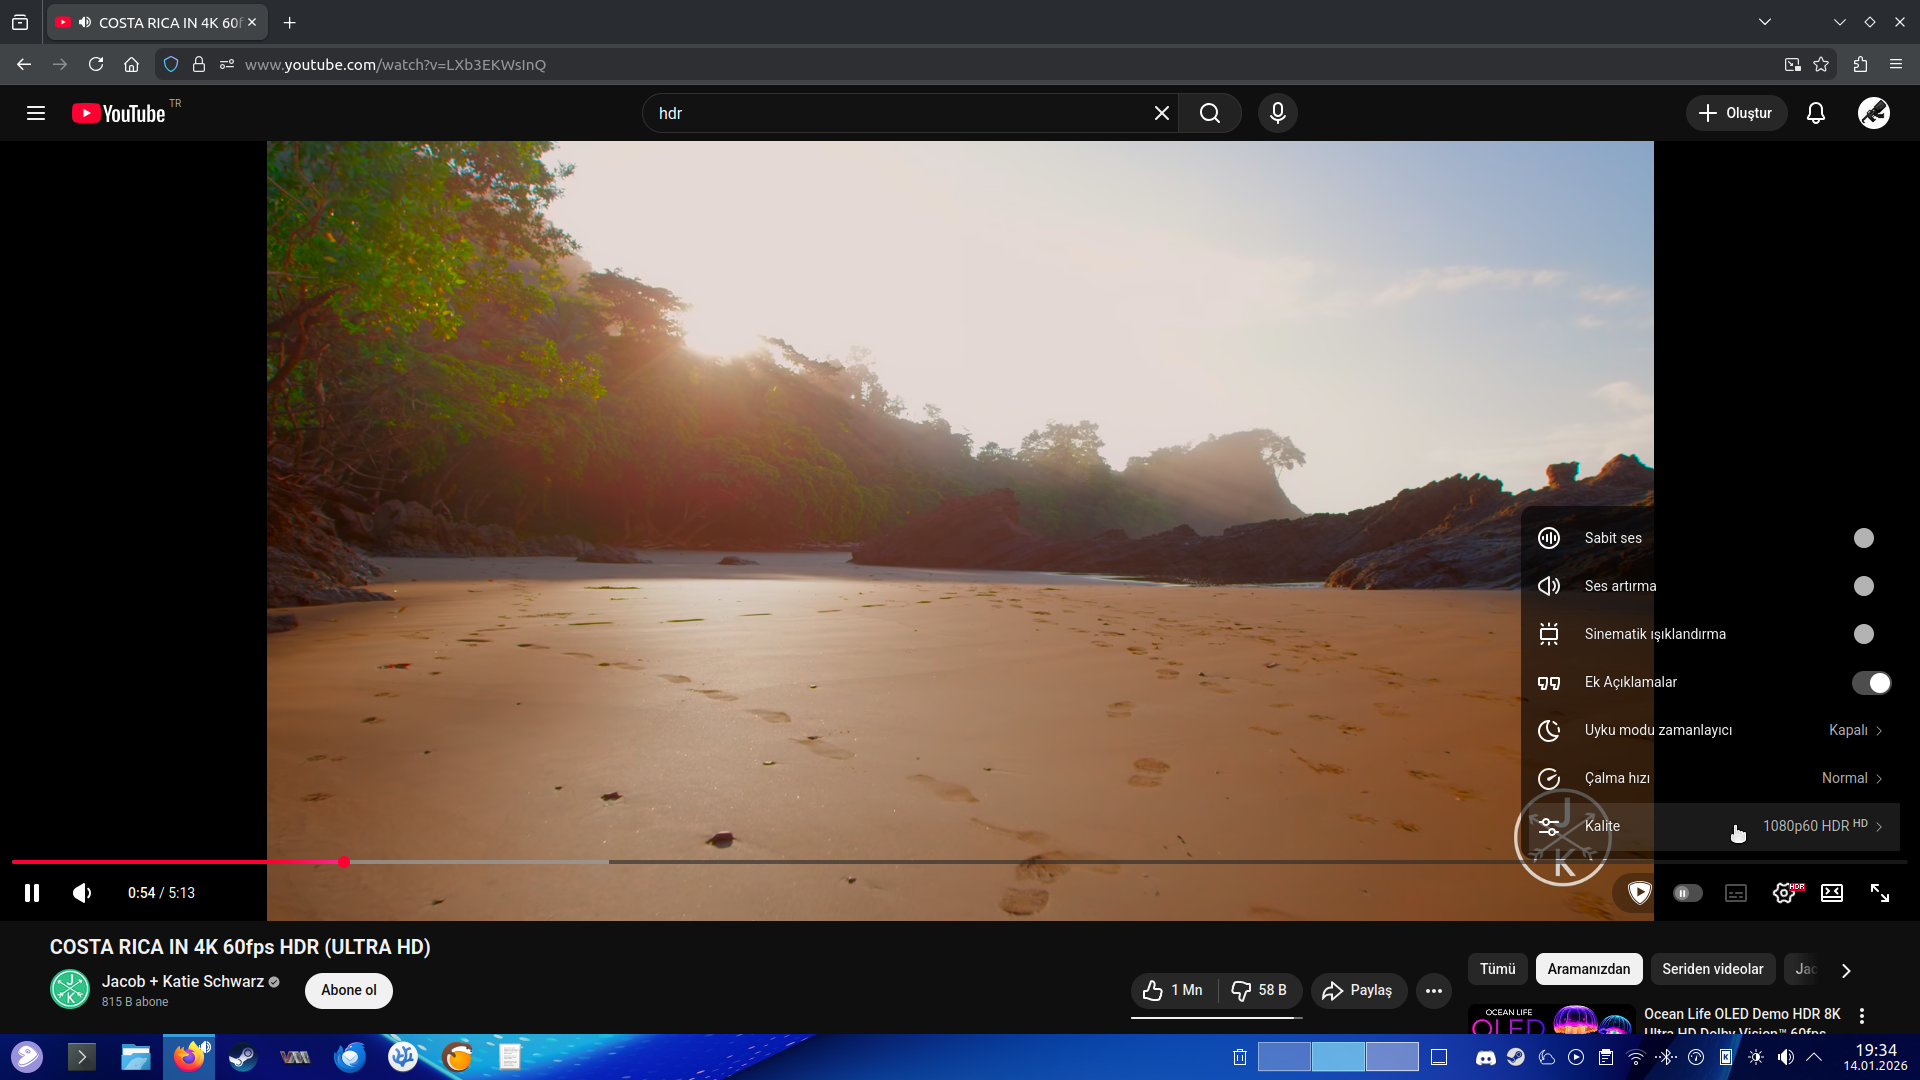Go back in the browser
The width and height of the screenshot is (1920, 1080).
pyautogui.click(x=24, y=64)
